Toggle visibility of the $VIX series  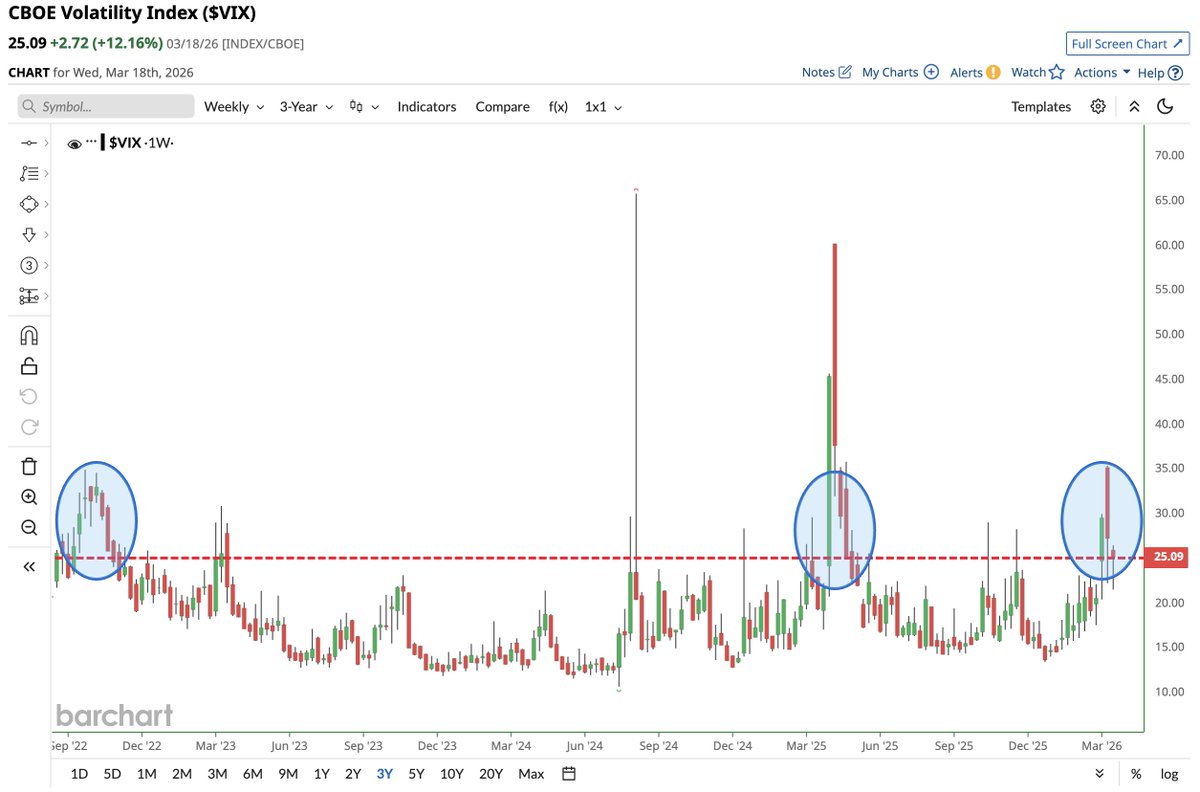coord(74,143)
